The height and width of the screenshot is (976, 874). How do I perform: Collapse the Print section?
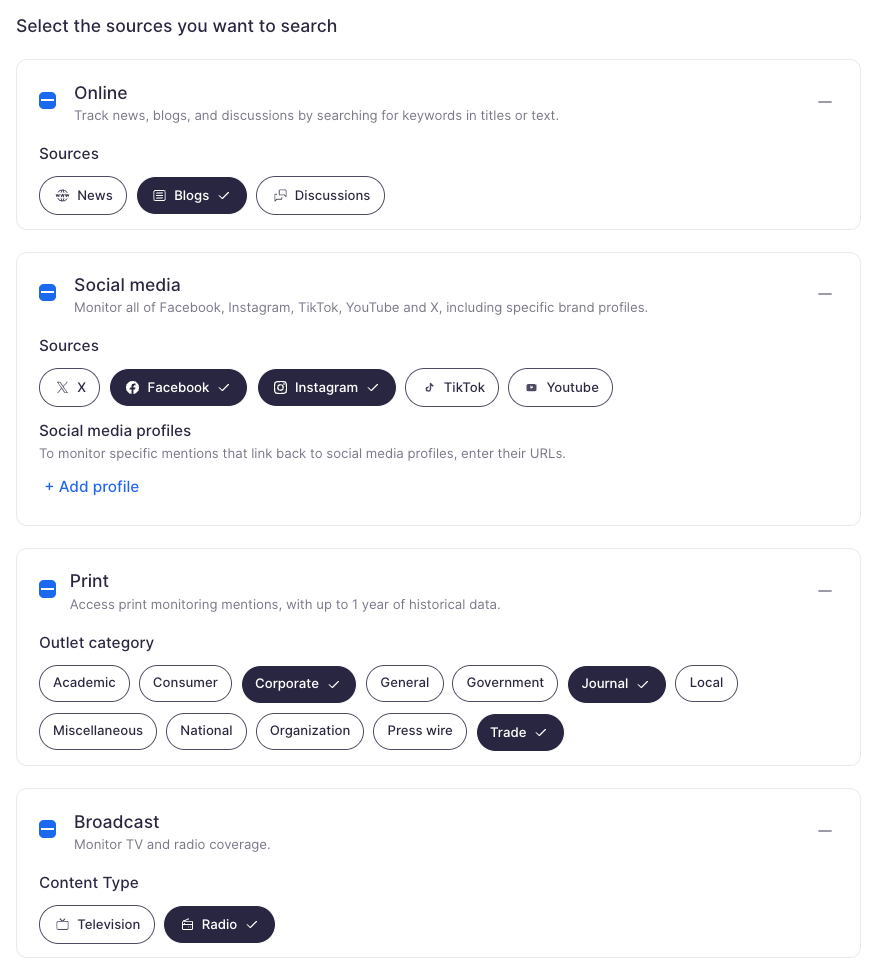824,591
